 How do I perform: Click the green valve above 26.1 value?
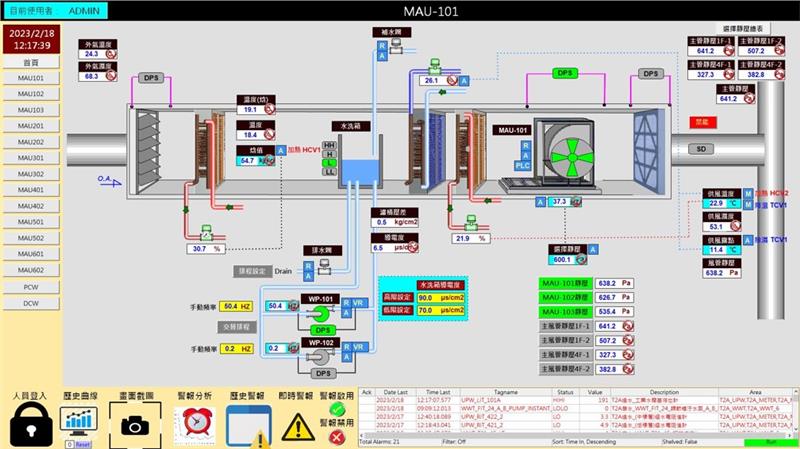(x=435, y=65)
